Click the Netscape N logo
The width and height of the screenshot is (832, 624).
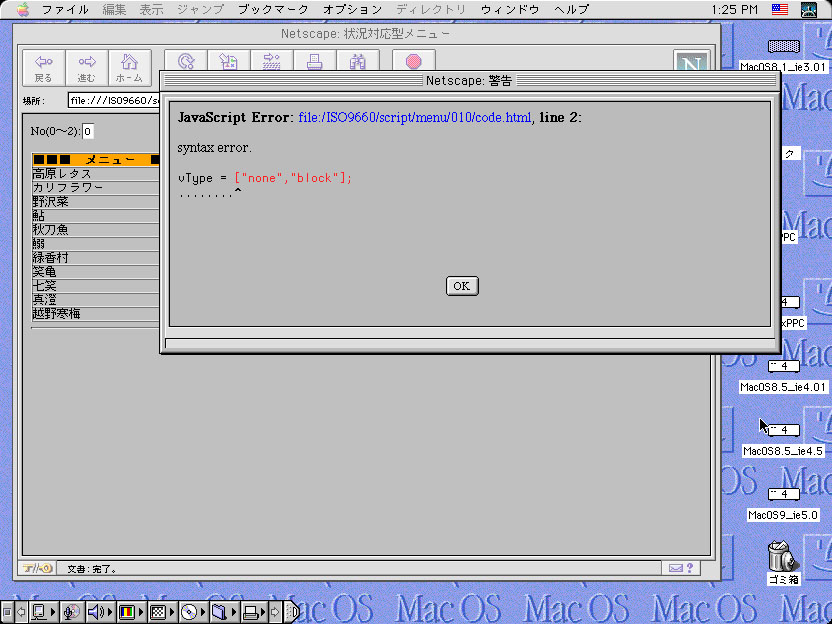692,62
